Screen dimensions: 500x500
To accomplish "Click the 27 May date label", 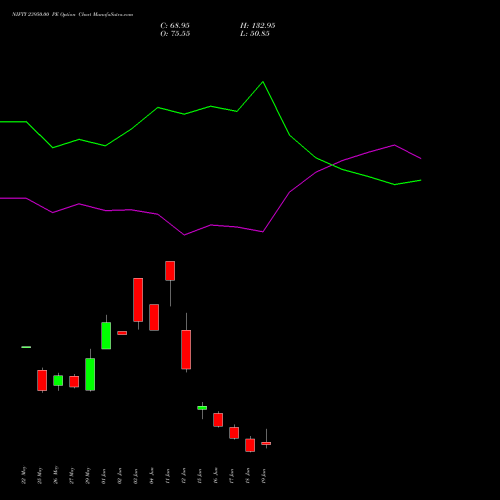I will [x=72, y=475].
